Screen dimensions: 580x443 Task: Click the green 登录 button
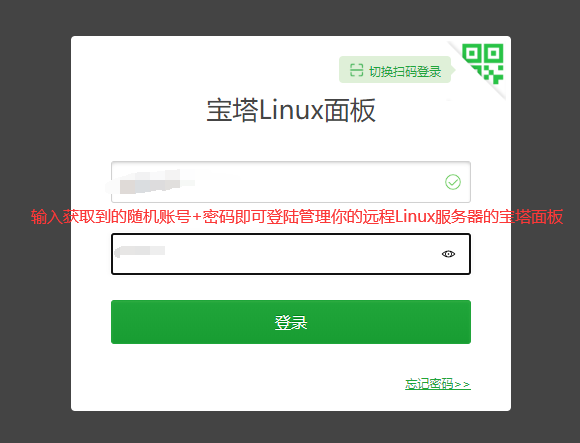point(291,322)
